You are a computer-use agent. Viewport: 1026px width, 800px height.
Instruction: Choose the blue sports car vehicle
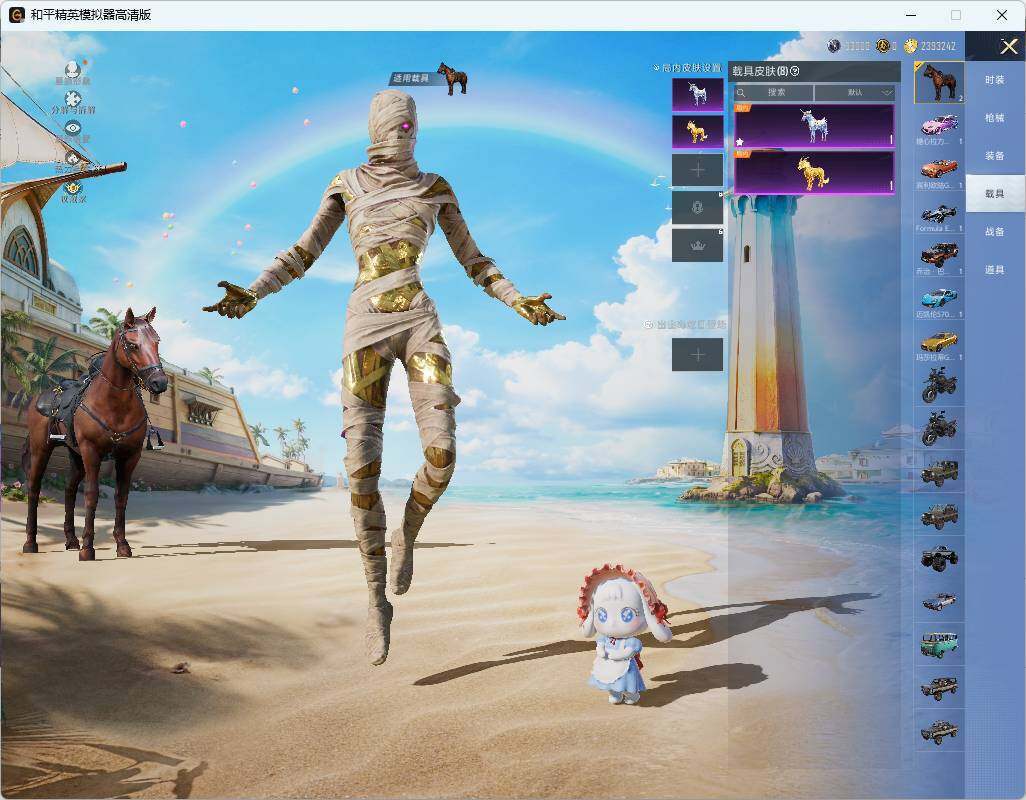[939, 301]
